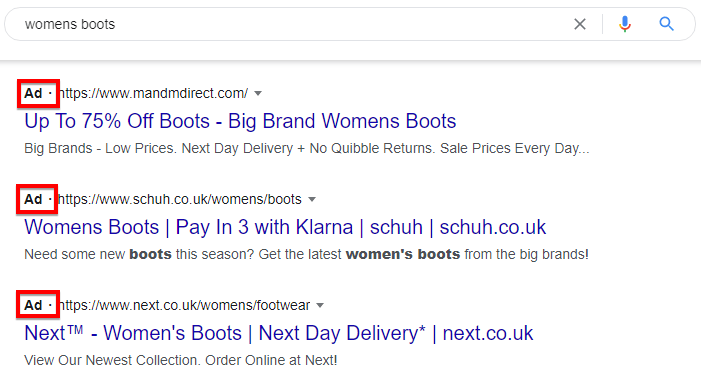701x387 pixels.
Task: Clear the search box with the X icon
Action: click(x=580, y=24)
